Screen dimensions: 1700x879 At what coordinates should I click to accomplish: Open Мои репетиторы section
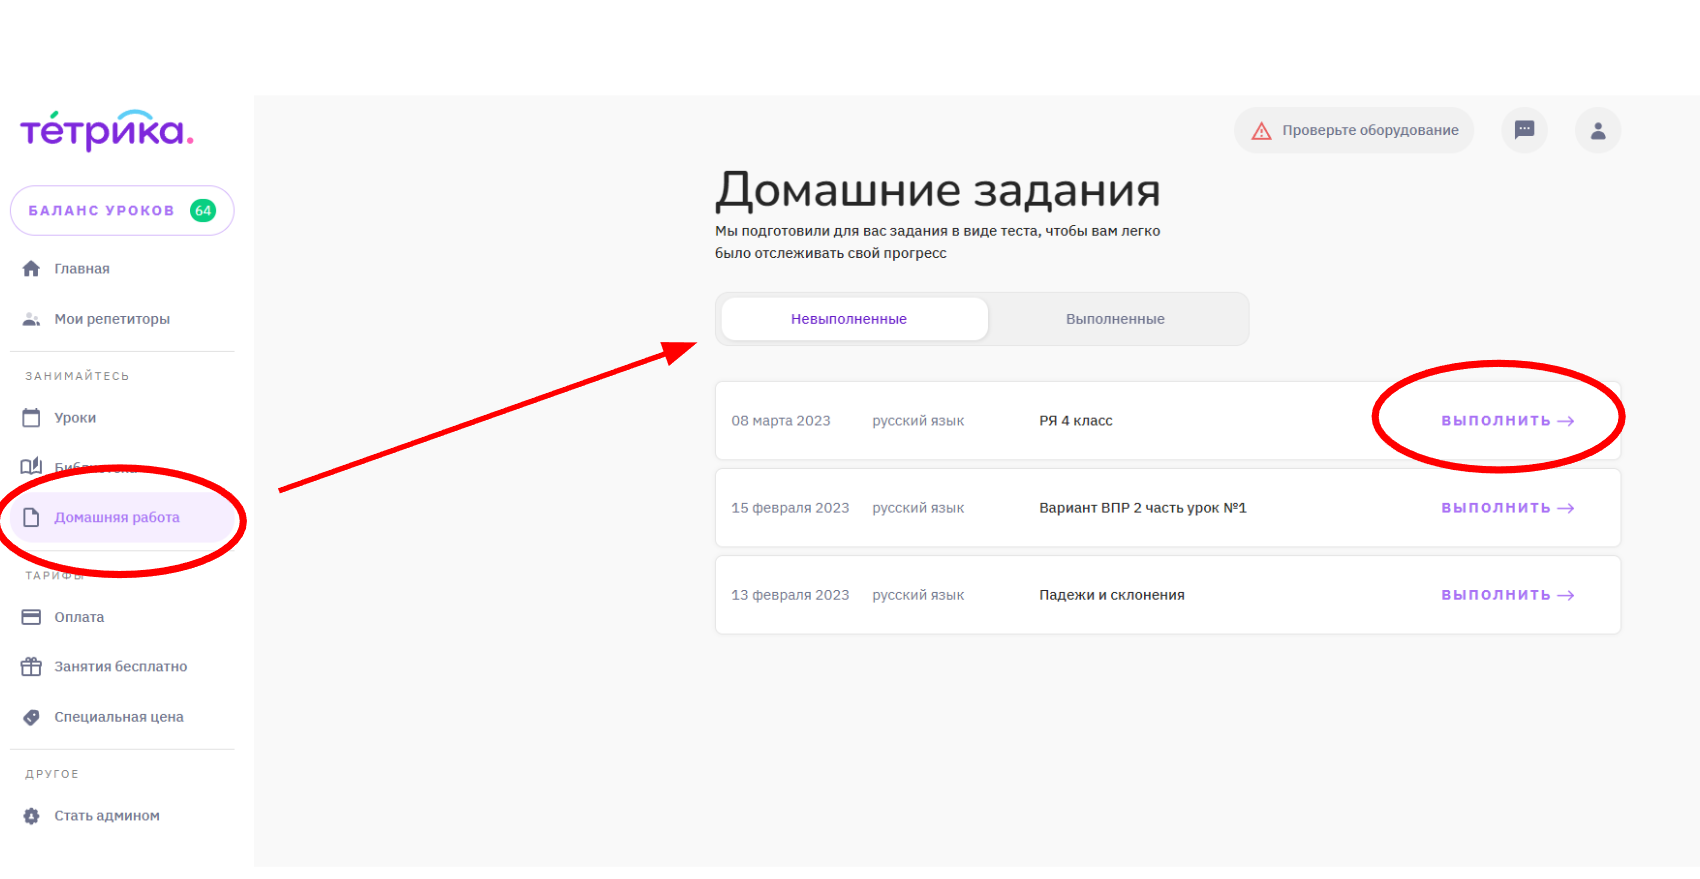(112, 319)
